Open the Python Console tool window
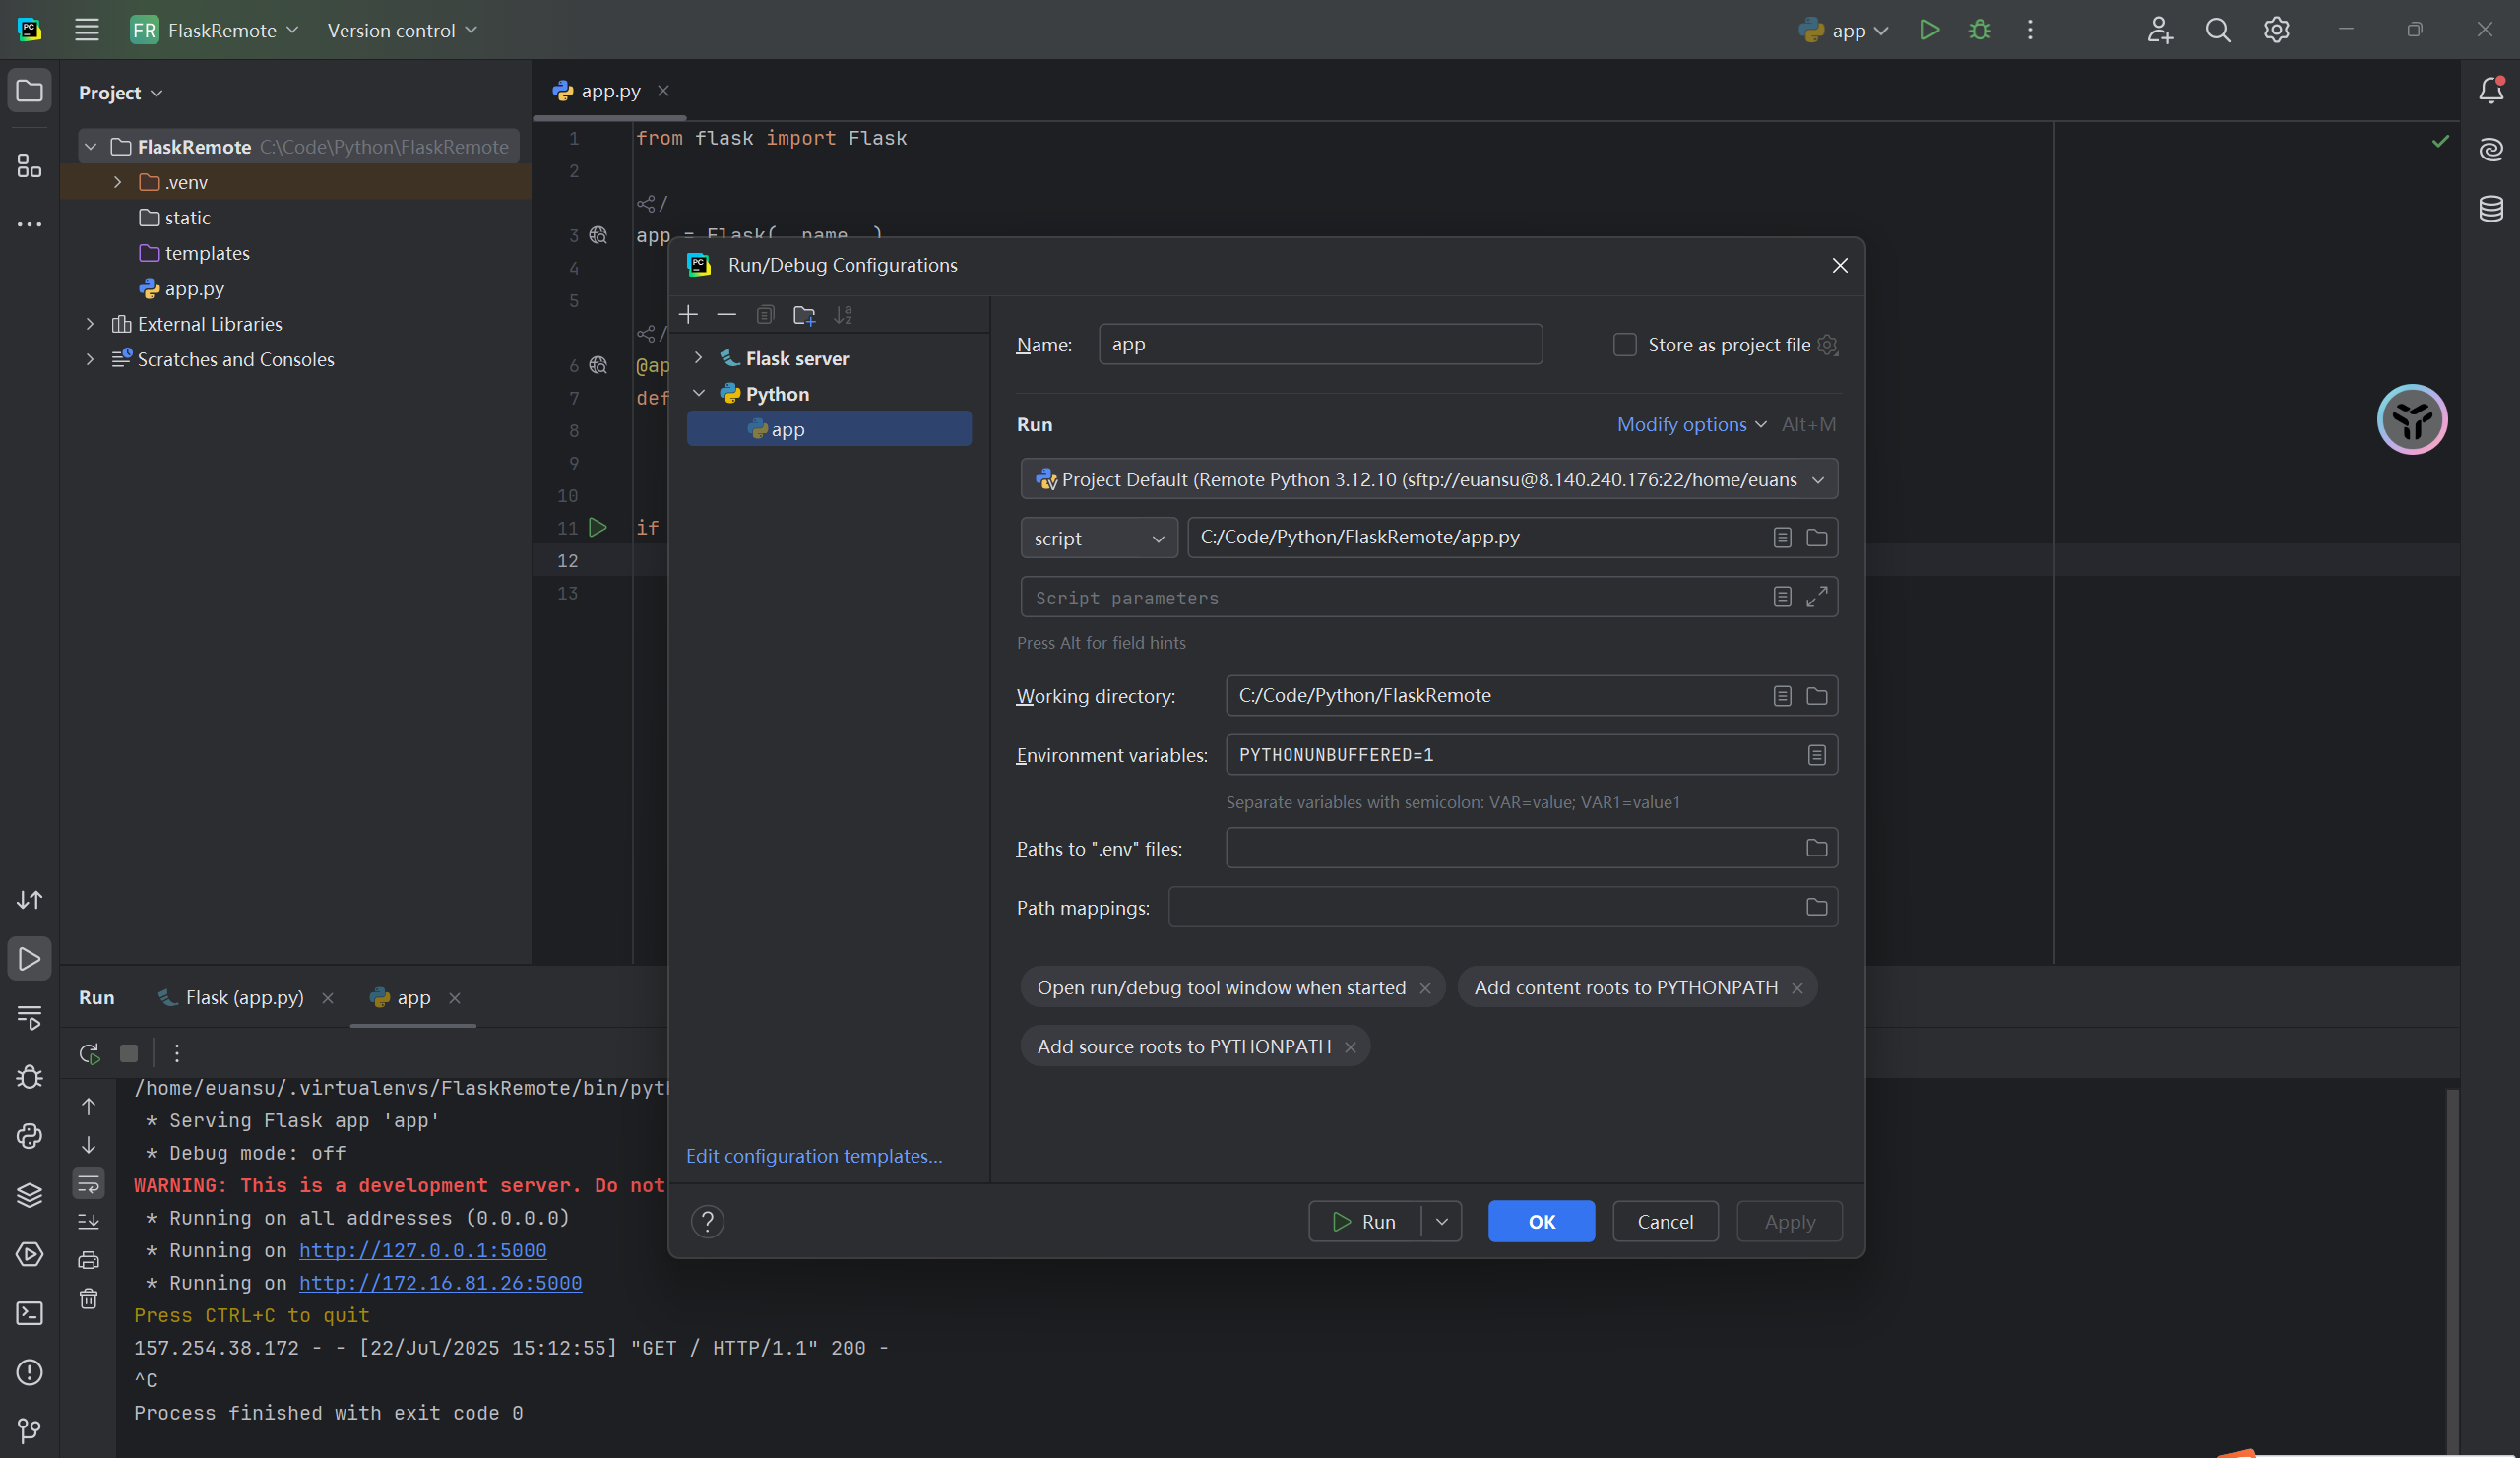The height and width of the screenshot is (1458, 2520). [x=29, y=1136]
